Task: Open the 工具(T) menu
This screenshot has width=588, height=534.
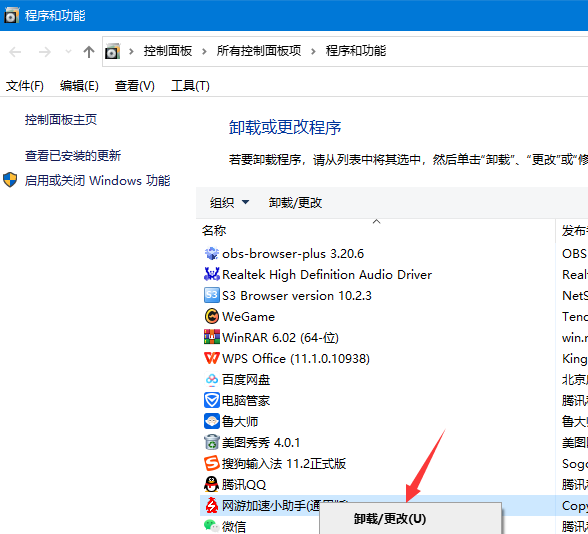Action: point(190,86)
